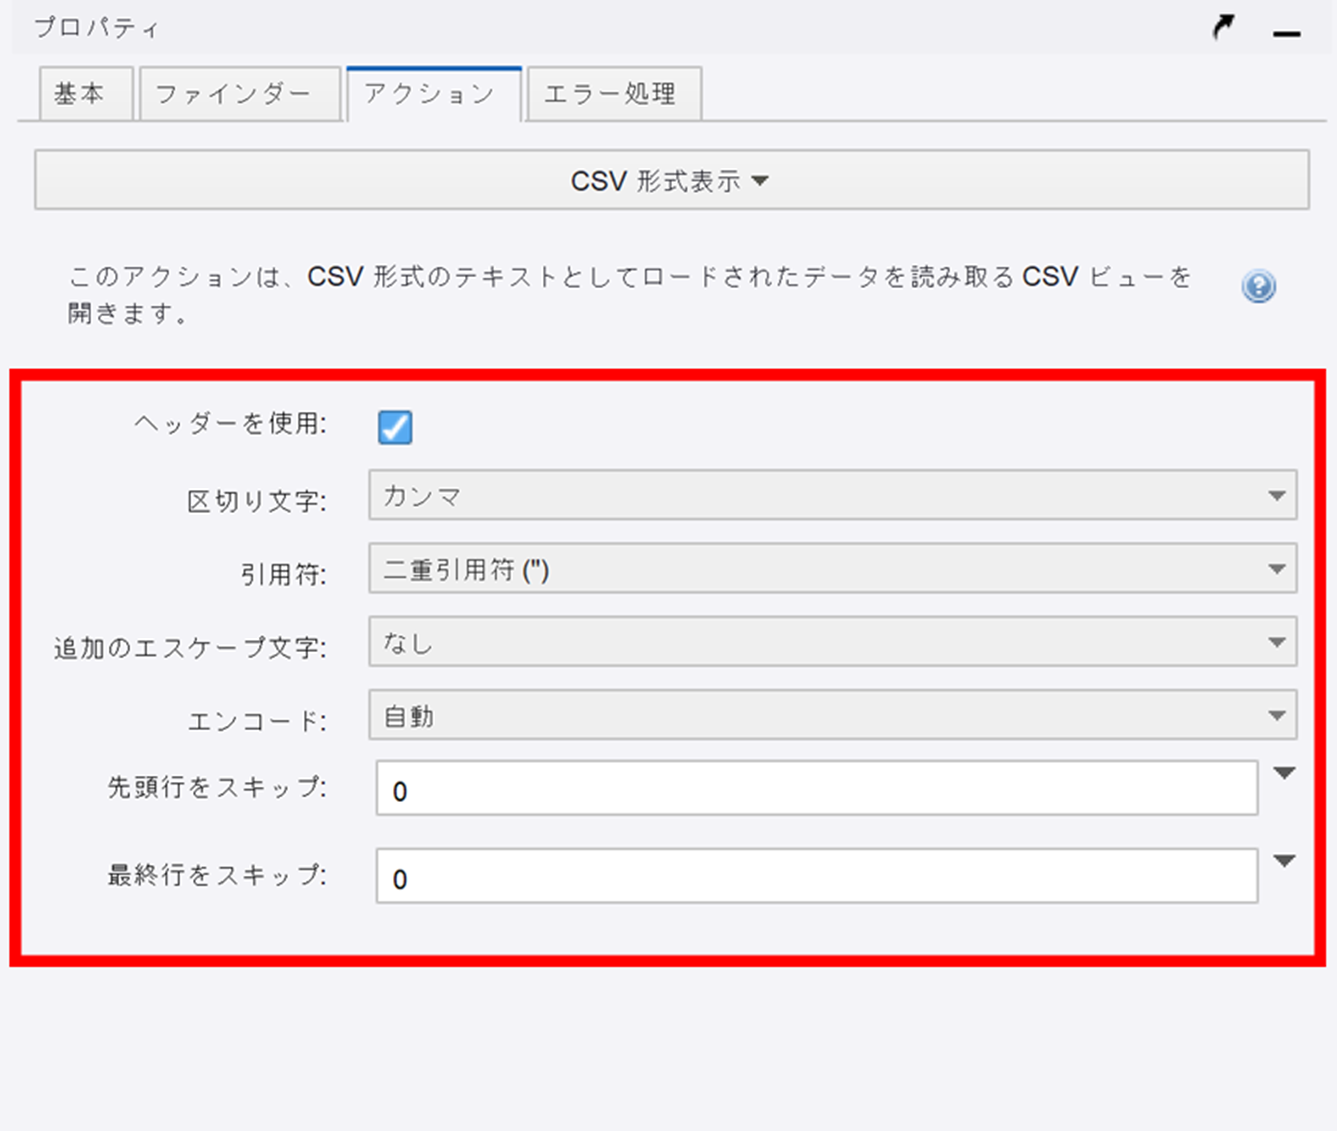Open the 引用符 dropdown
This screenshot has height=1131, width=1337.
pos(832,569)
